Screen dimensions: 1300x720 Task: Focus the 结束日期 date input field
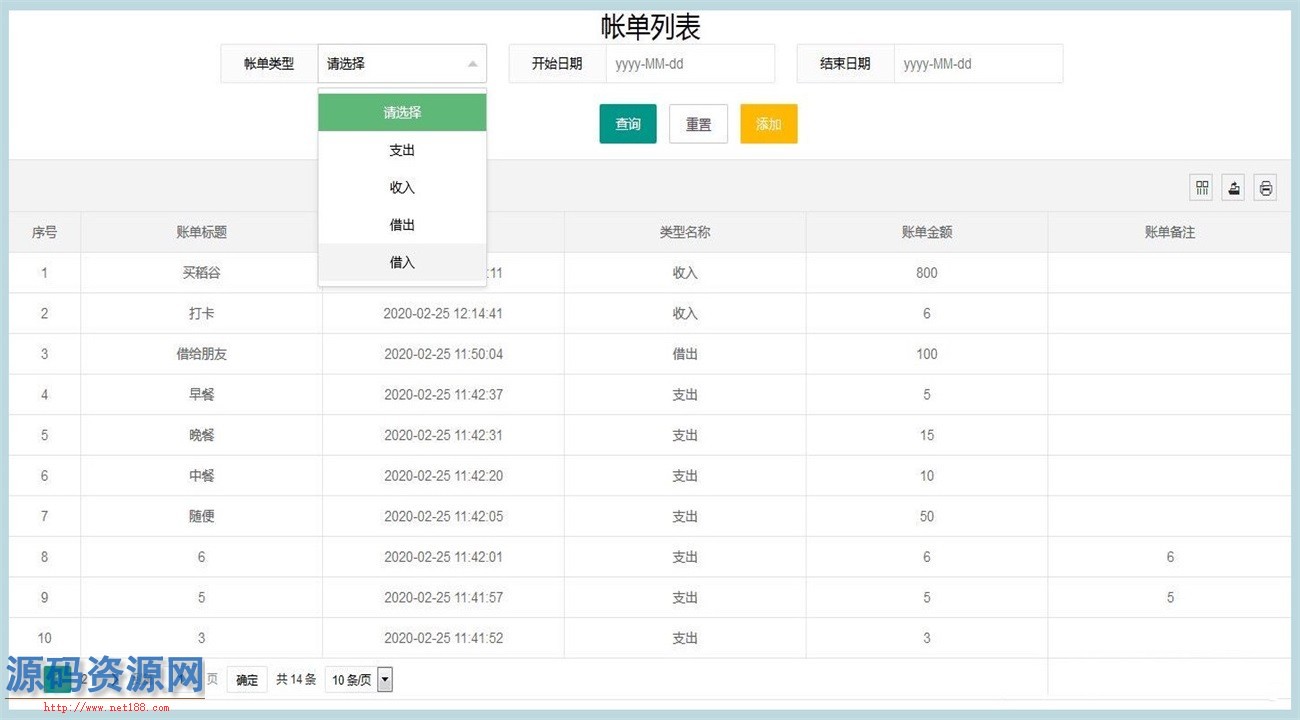[978, 63]
